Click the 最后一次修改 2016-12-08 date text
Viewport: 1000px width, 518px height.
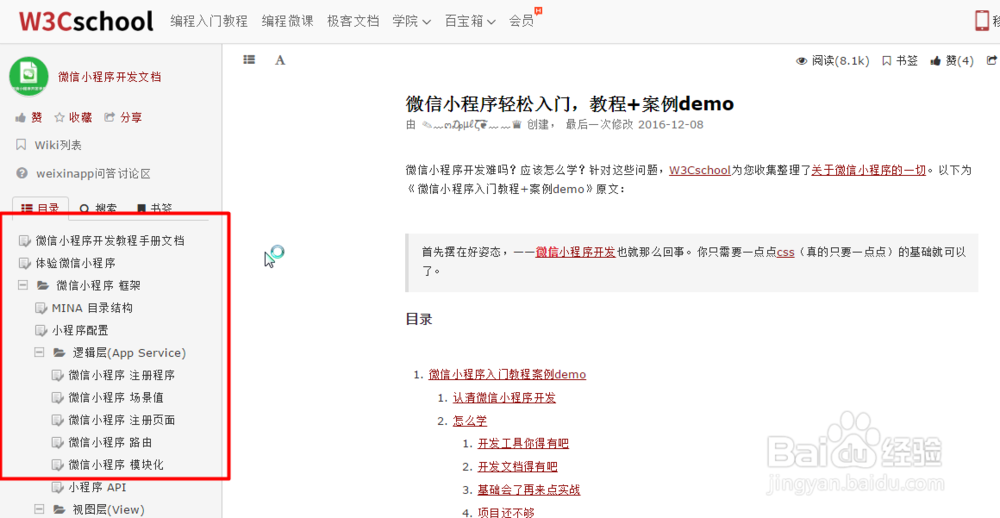click(635, 124)
